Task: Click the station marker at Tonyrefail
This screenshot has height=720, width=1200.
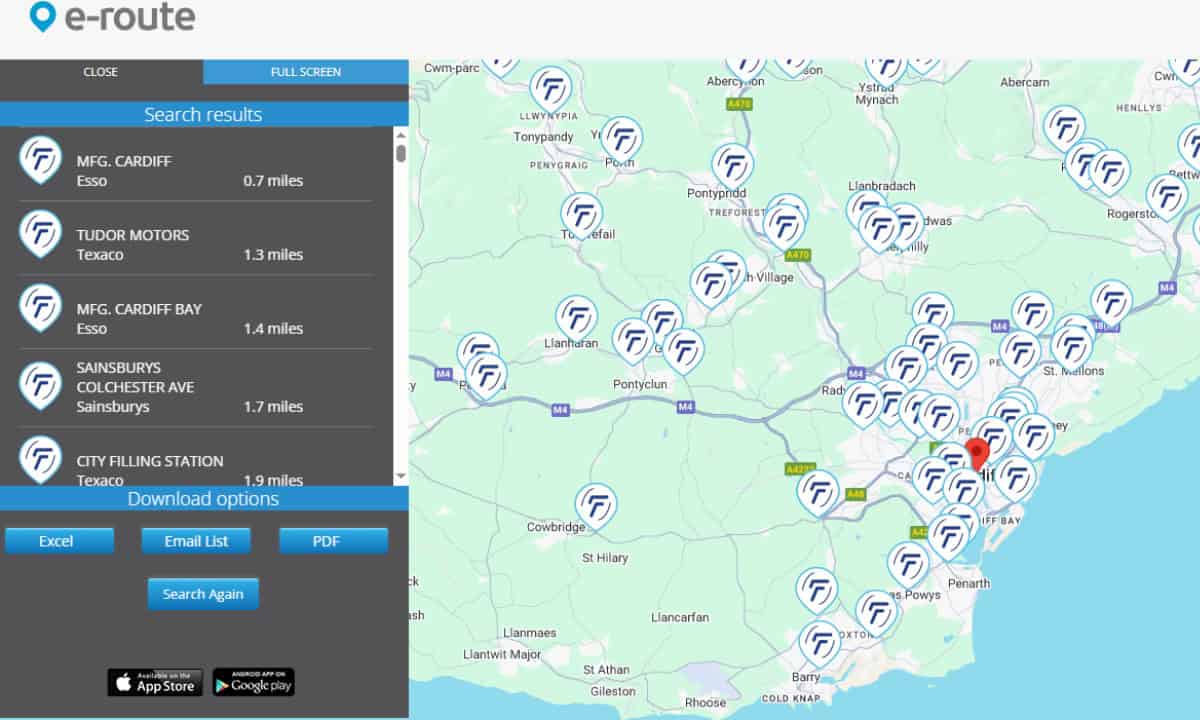Action: coord(581,216)
